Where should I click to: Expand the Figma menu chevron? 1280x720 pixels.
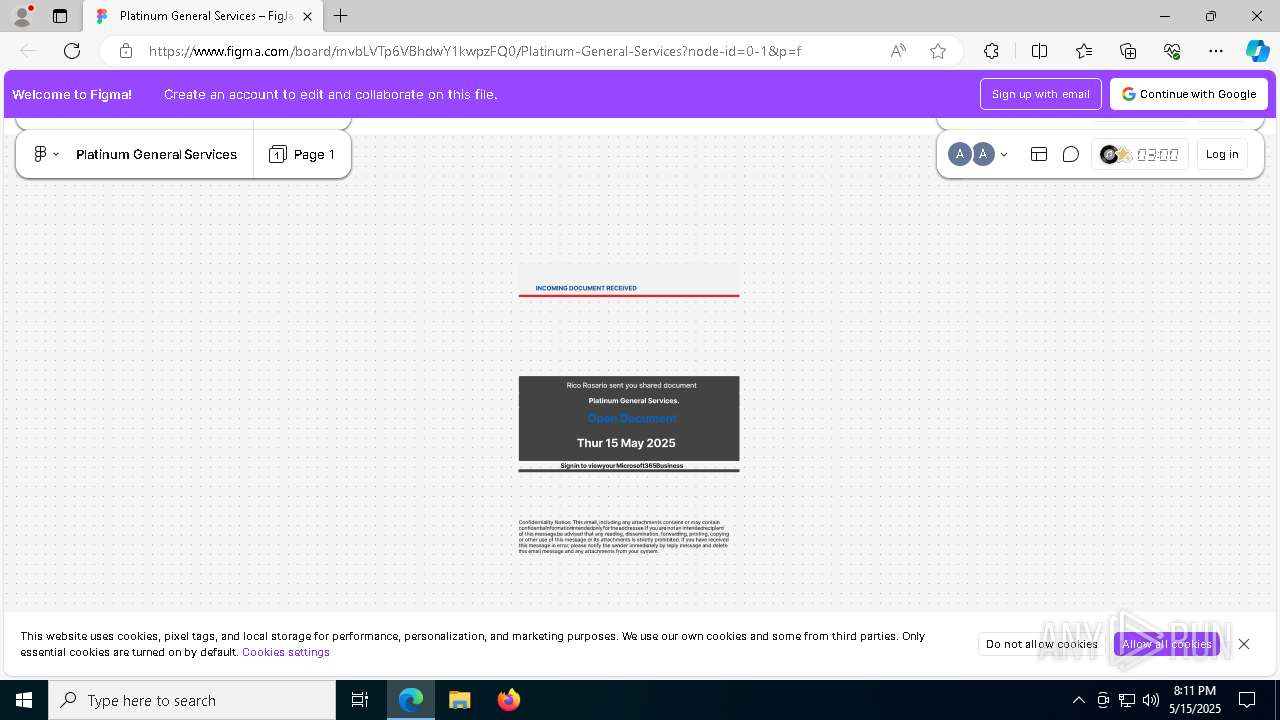coord(56,154)
